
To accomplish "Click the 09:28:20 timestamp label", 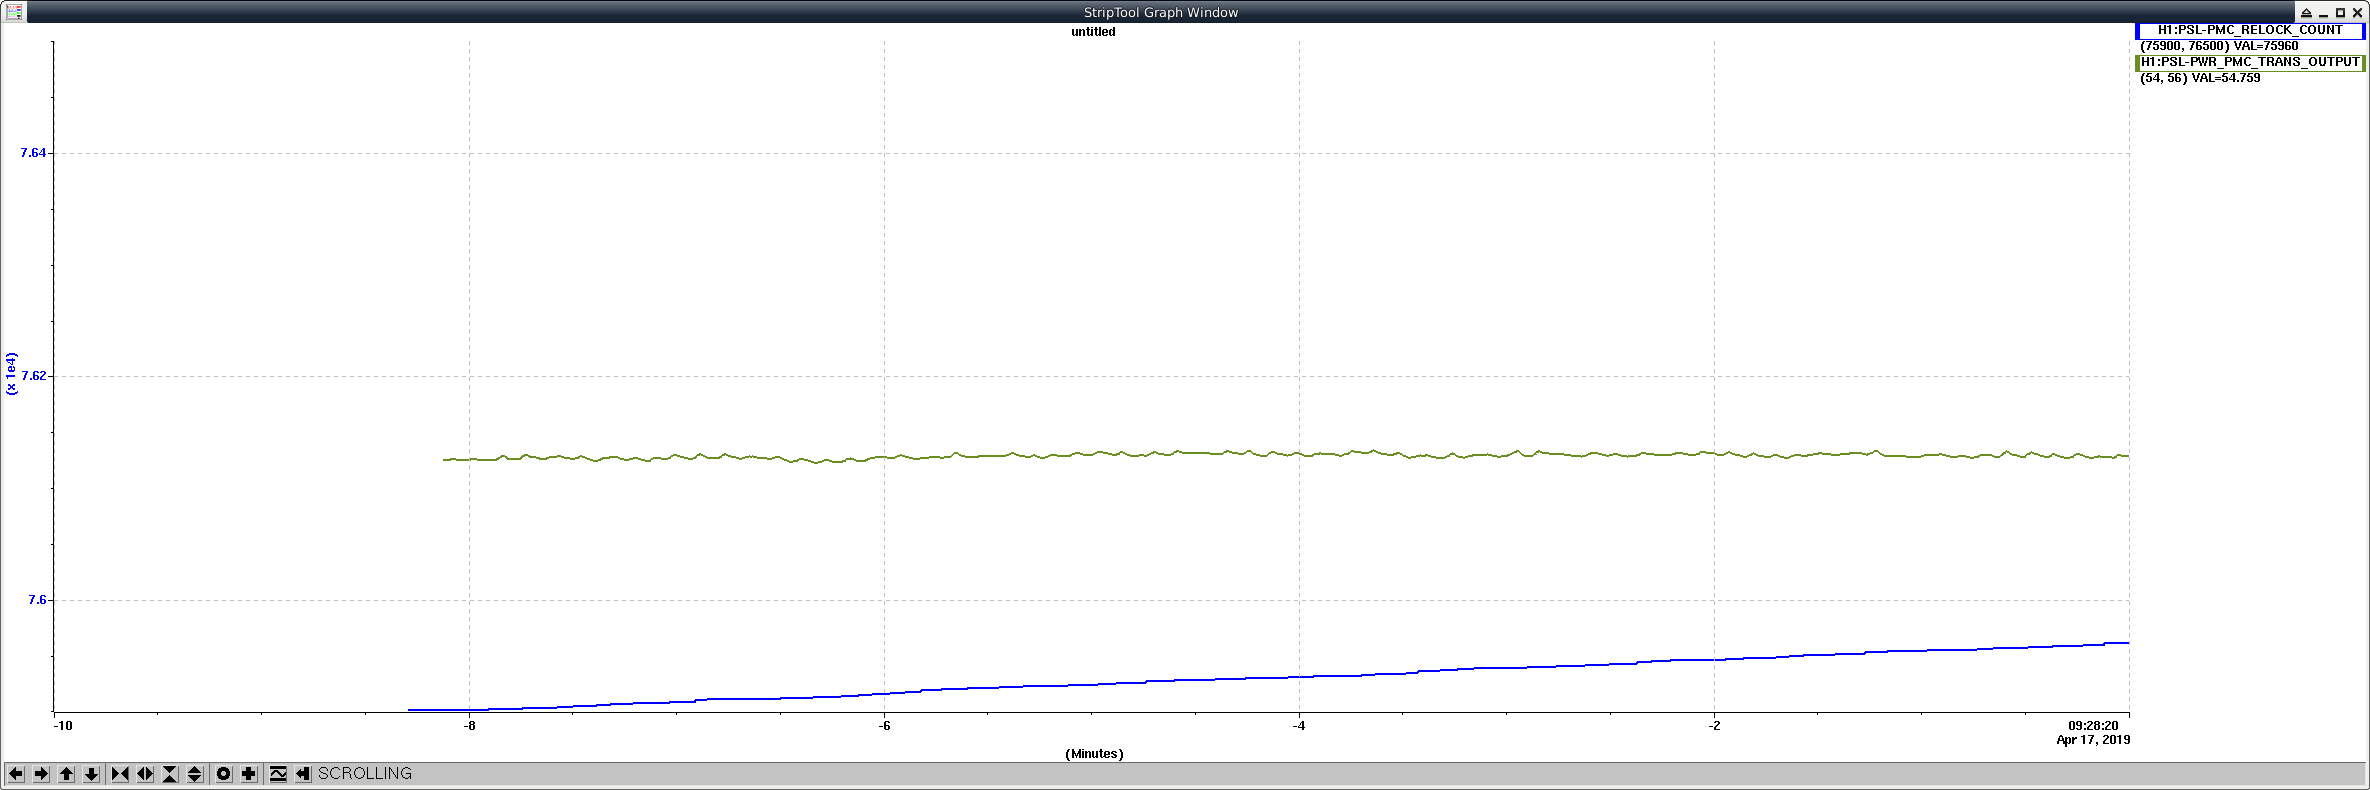I will pyautogui.click(x=2093, y=726).
